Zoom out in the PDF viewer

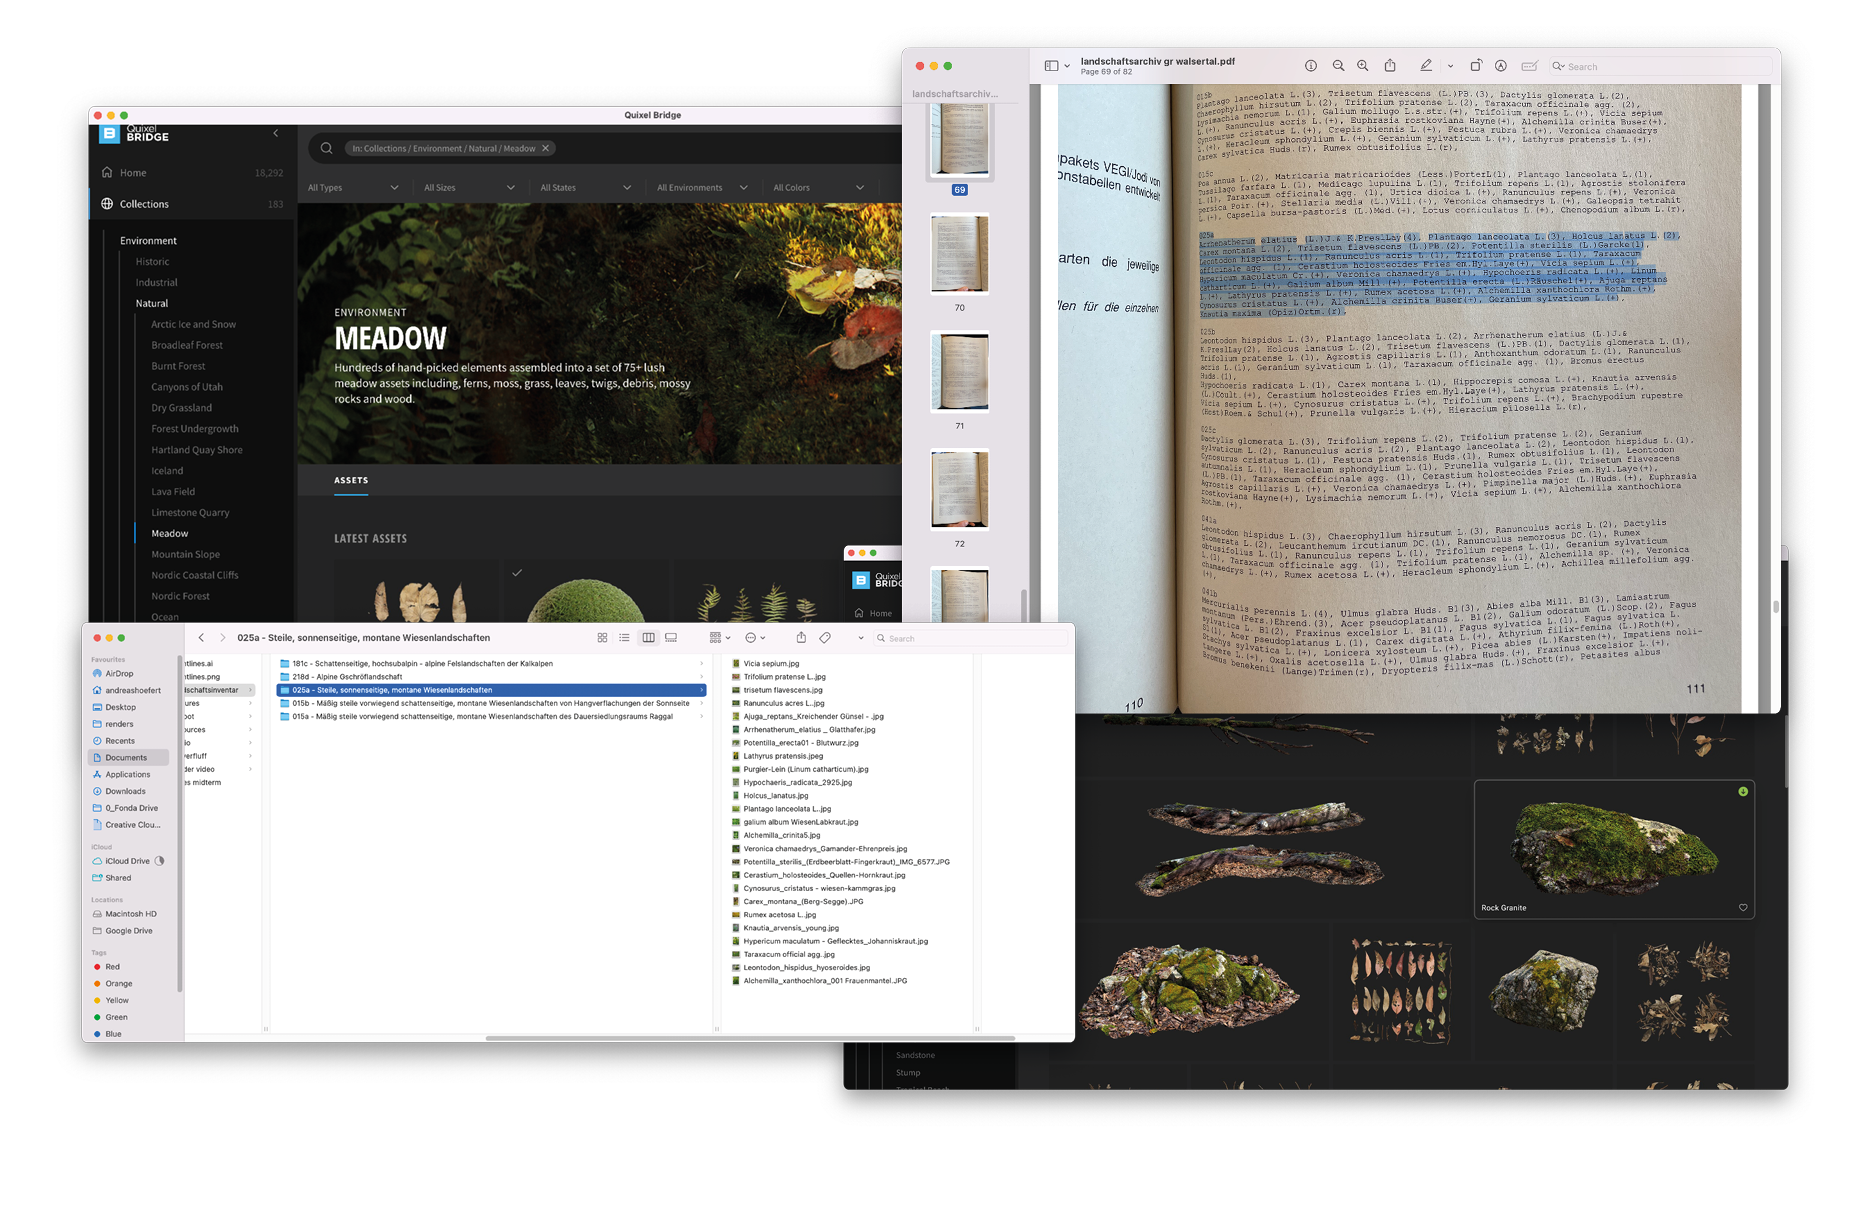coord(1338,66)
